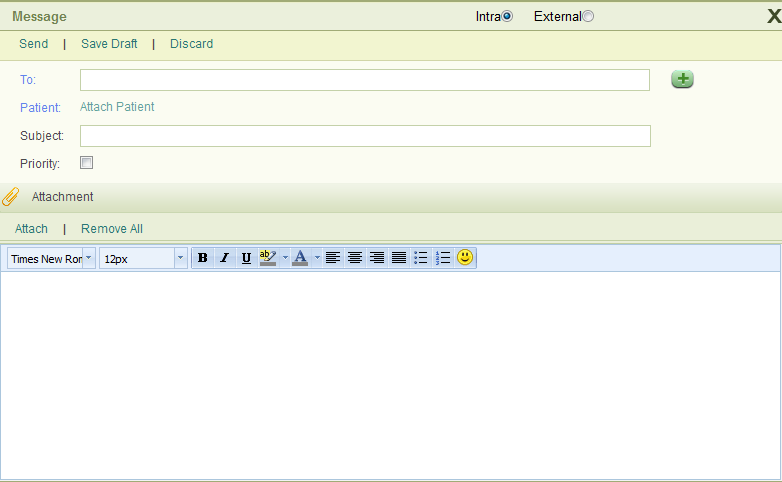Toggle bold formatting
Image resolution: width=782 pixels, height=482 pixels.
[203, 258]
